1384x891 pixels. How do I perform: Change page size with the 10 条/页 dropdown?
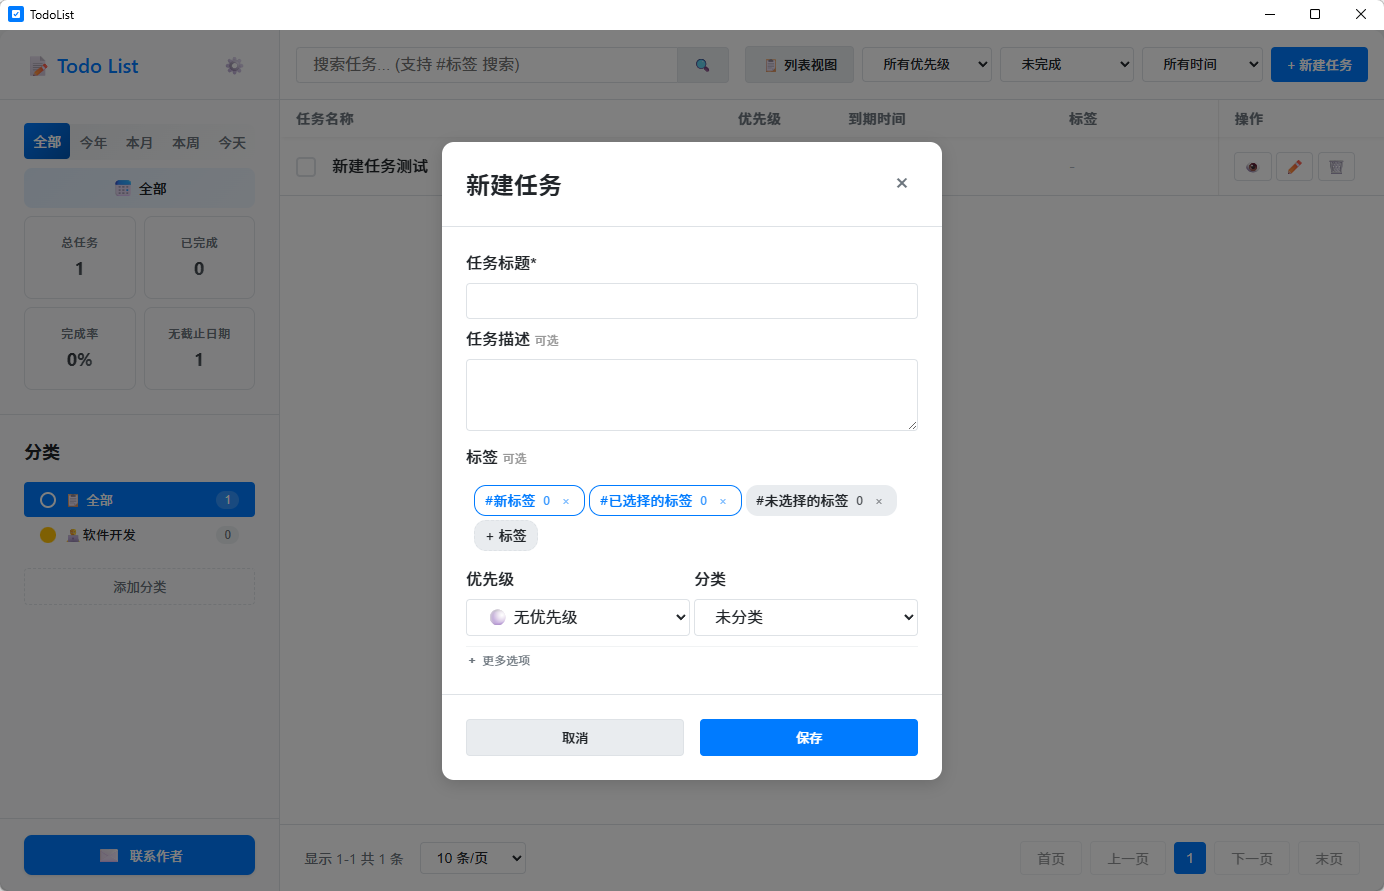(473, 858)
